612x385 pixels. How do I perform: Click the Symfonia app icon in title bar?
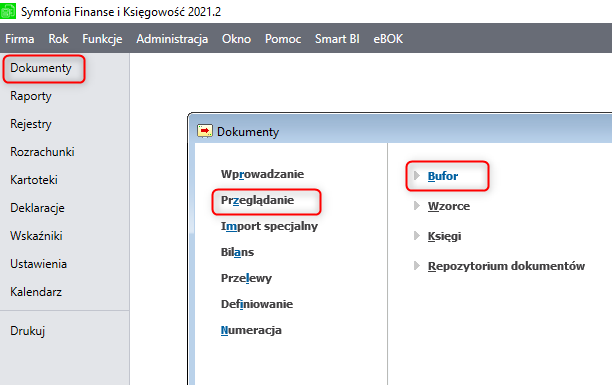[8, 11]
